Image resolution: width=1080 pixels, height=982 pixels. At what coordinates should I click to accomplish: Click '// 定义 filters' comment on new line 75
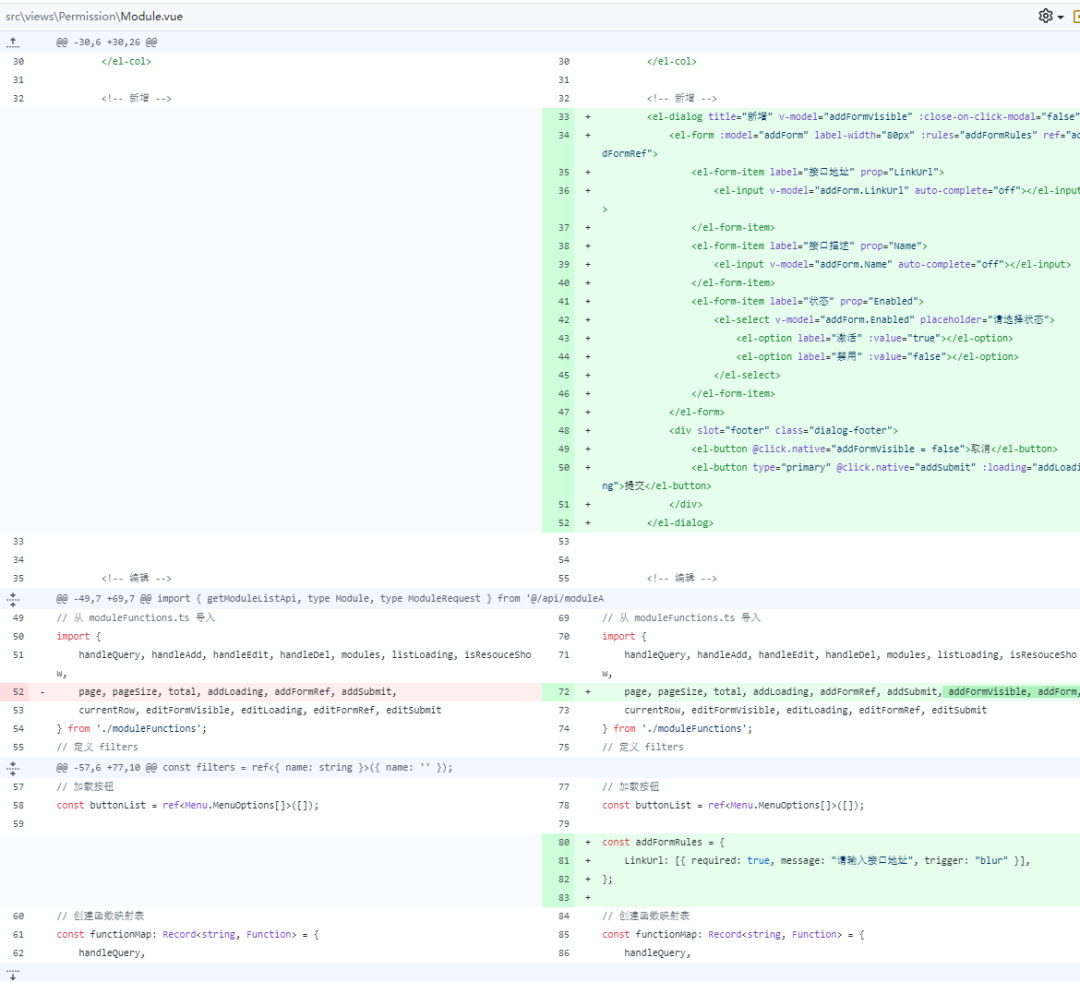[643, 747]
